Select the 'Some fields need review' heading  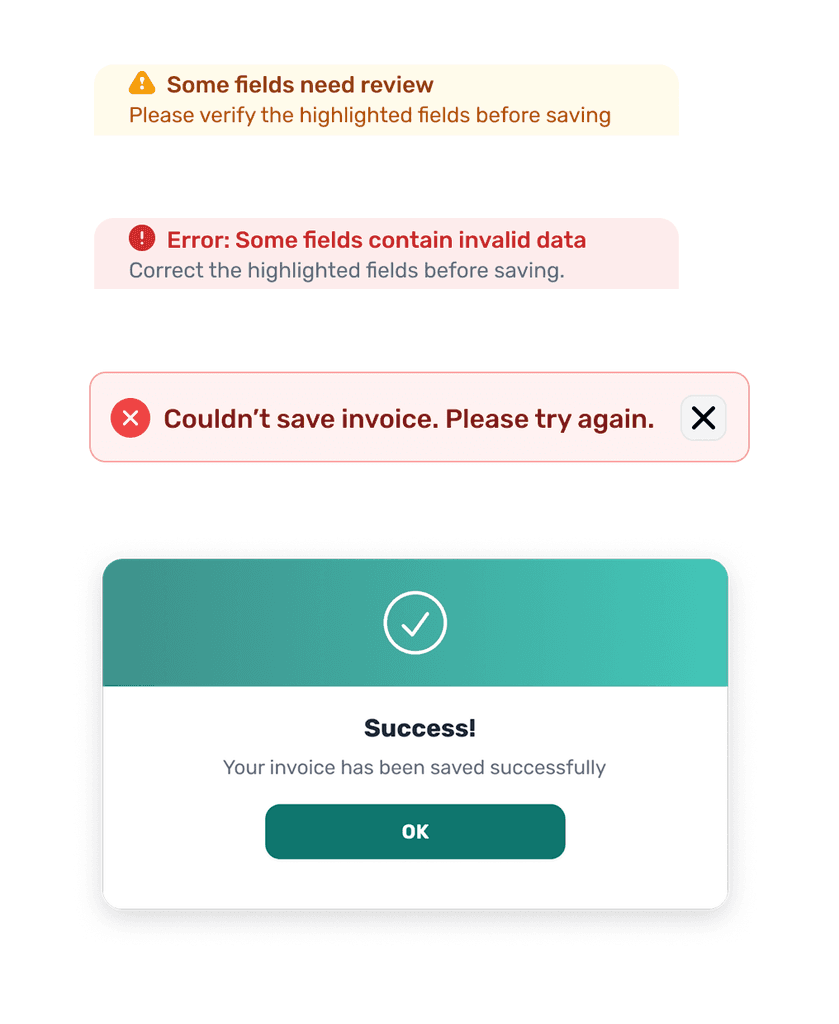coord(298,84)
